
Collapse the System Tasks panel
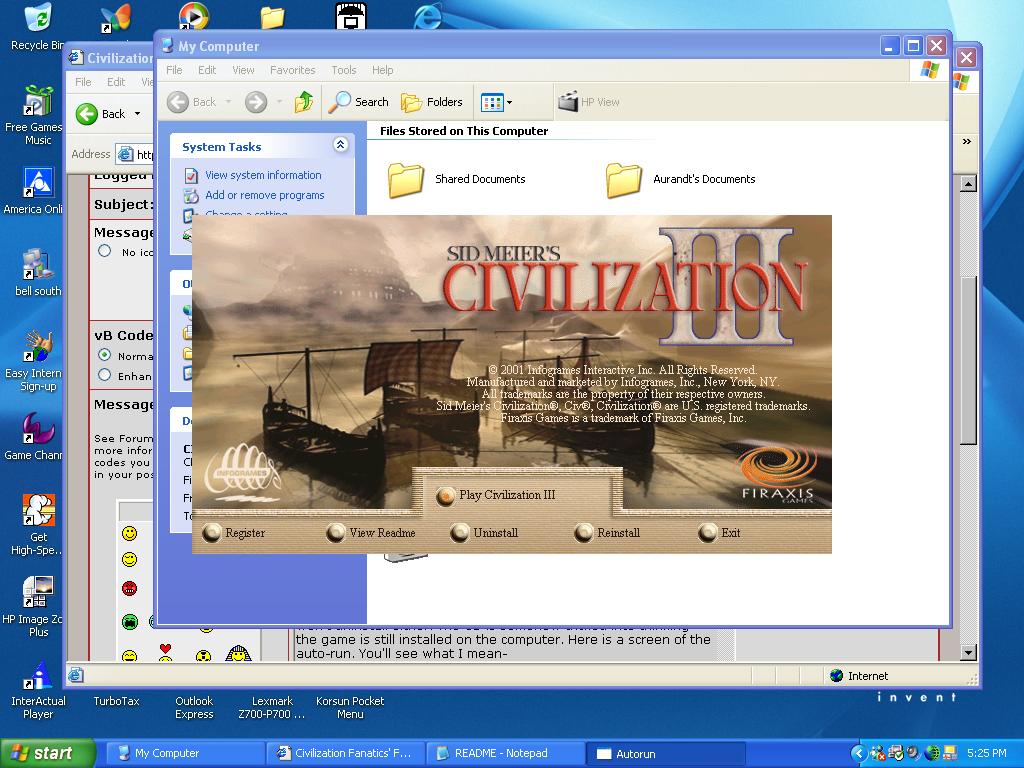click(x=340, y=145)
